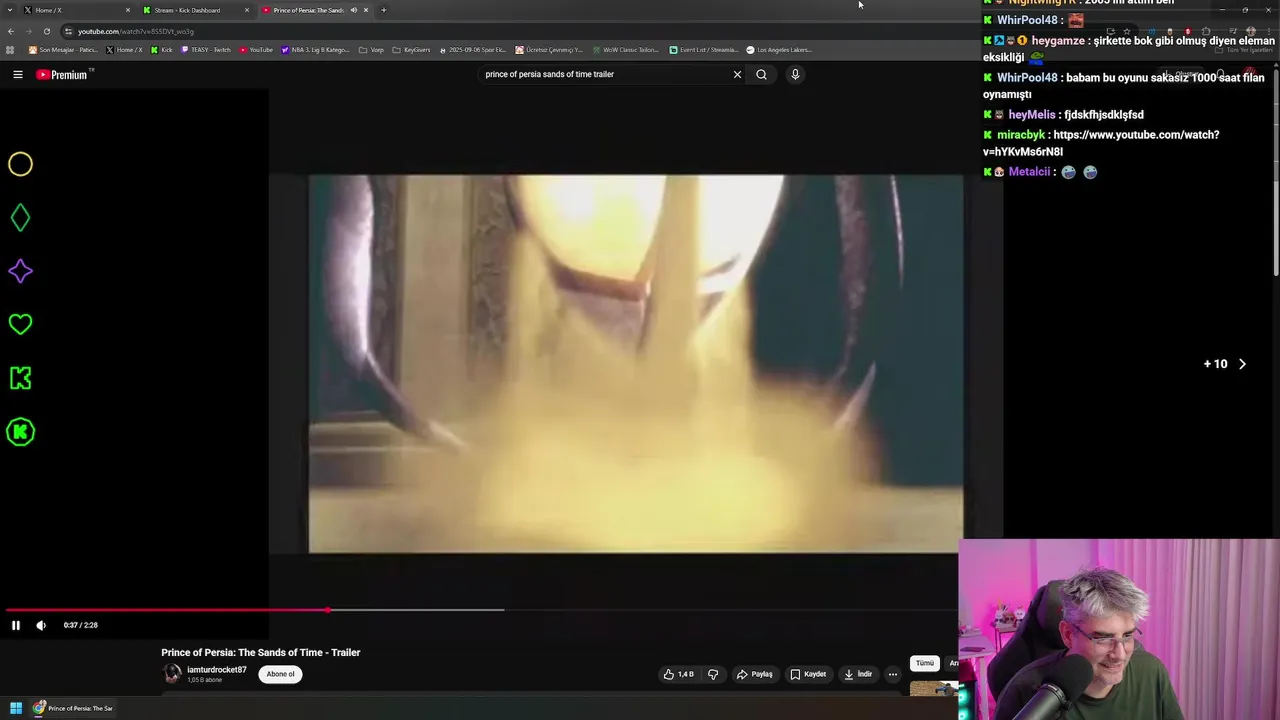Open the Event List / Streamlabs bookmark

(x=704, y=49)
